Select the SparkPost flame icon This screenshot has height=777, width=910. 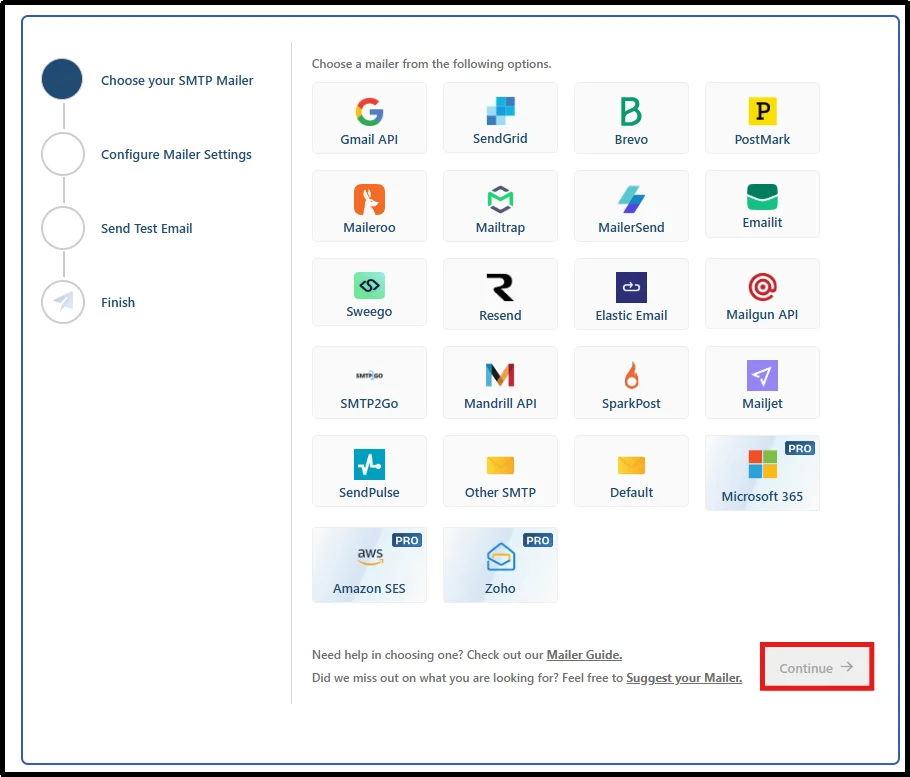[631, 375]
